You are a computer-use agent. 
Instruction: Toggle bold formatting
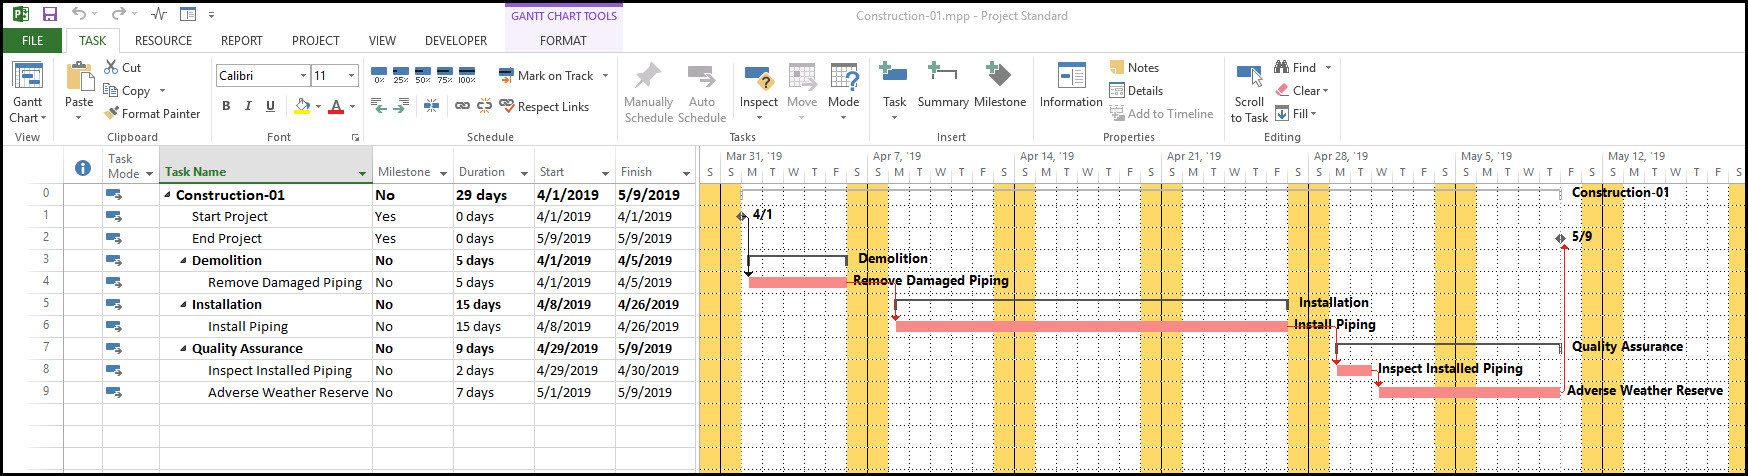point(226,106)
